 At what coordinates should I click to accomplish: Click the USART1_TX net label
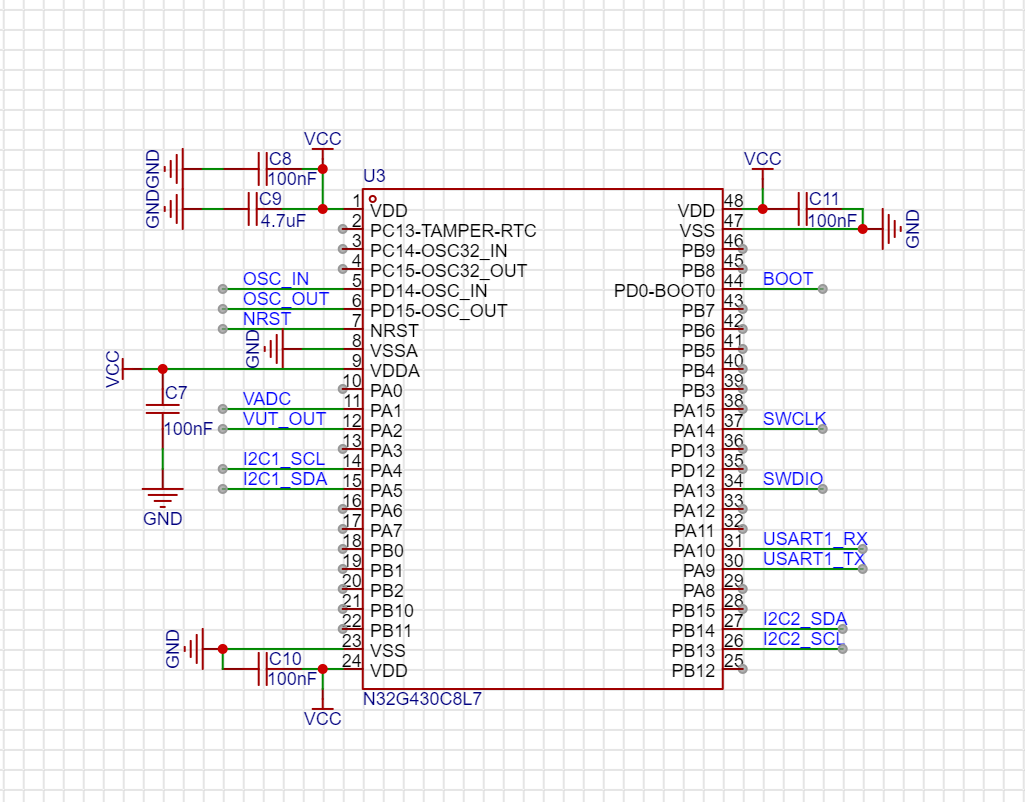[813, 559]
